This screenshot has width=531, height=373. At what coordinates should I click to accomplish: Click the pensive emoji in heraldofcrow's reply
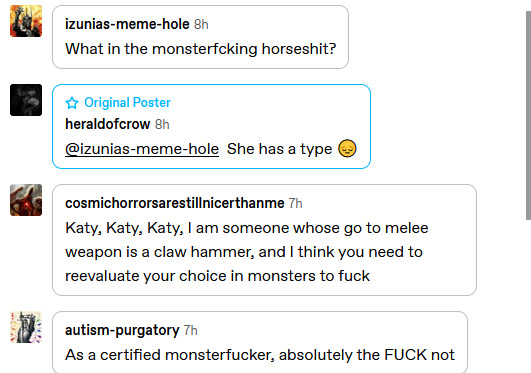click(347, 148)
